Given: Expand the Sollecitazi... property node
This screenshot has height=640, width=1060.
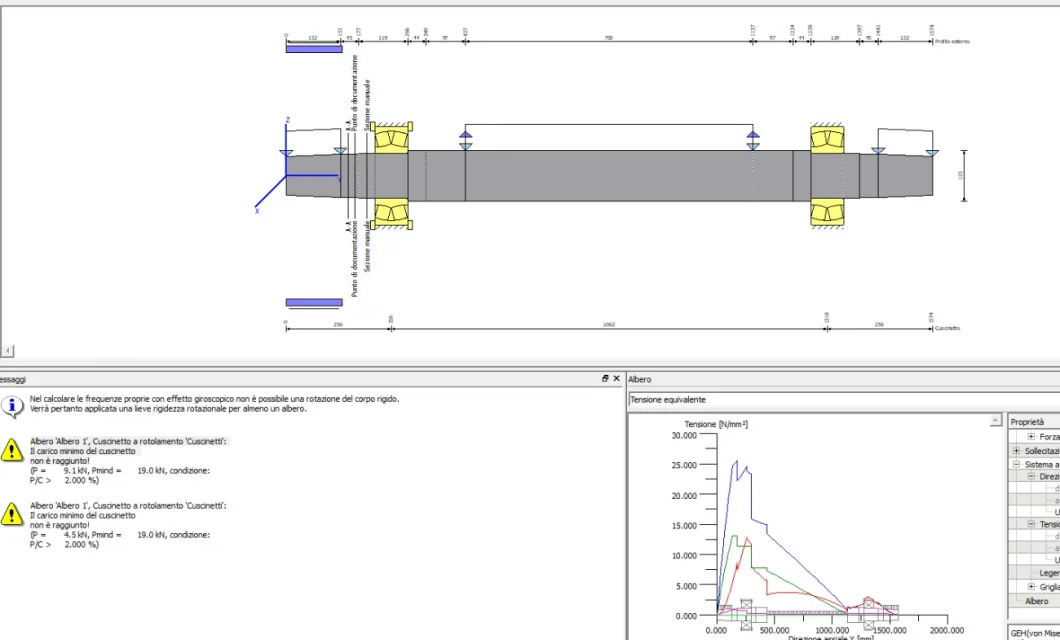Looking at the screenshot, I should point(1016,451).
